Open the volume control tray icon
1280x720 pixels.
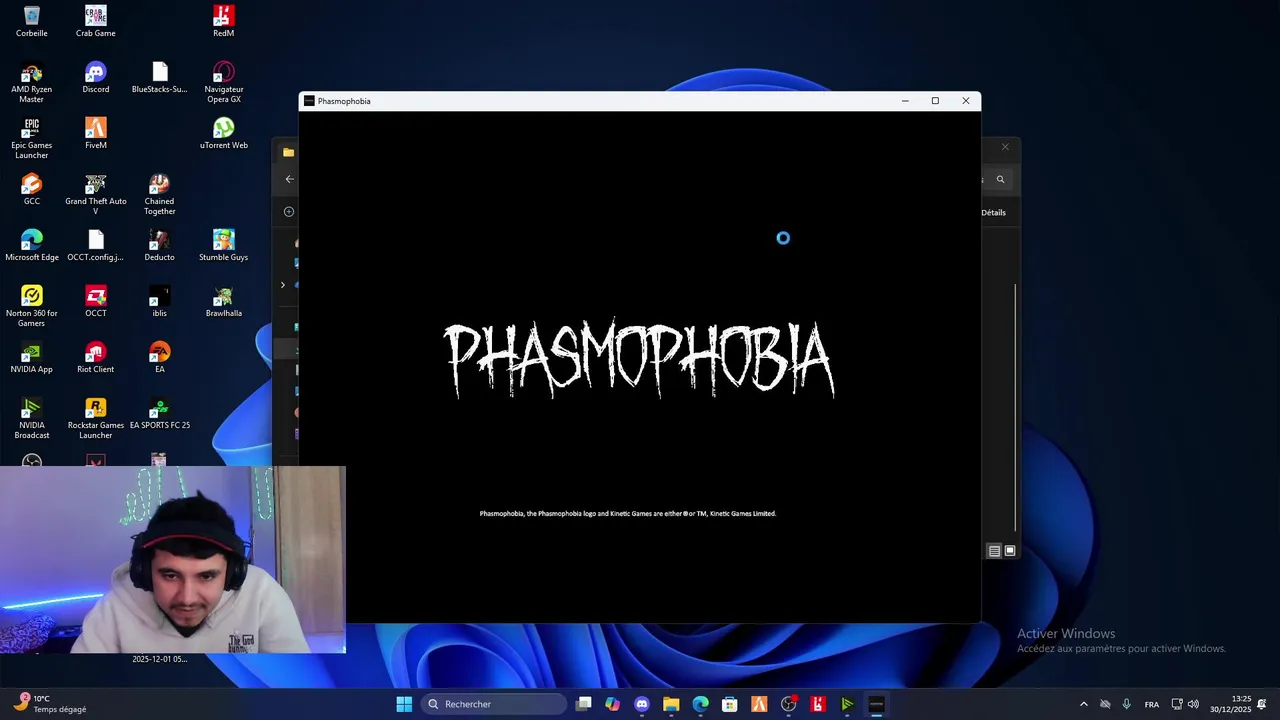pyautogui.click(x=1193, y=704)
